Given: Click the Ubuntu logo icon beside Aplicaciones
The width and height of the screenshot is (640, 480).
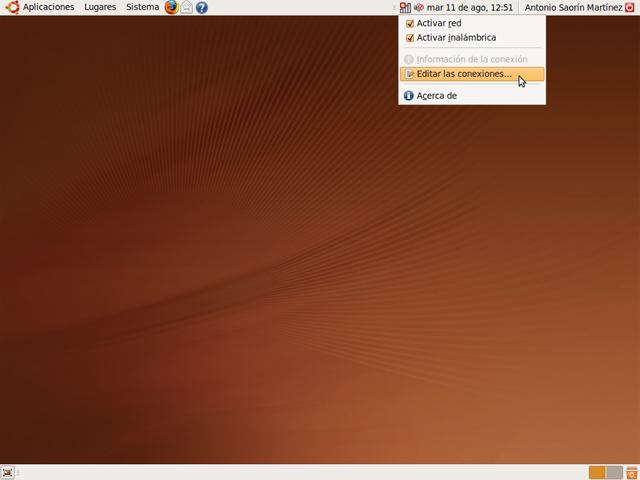Looking at the screenshot, I should (x=12, y=7).
